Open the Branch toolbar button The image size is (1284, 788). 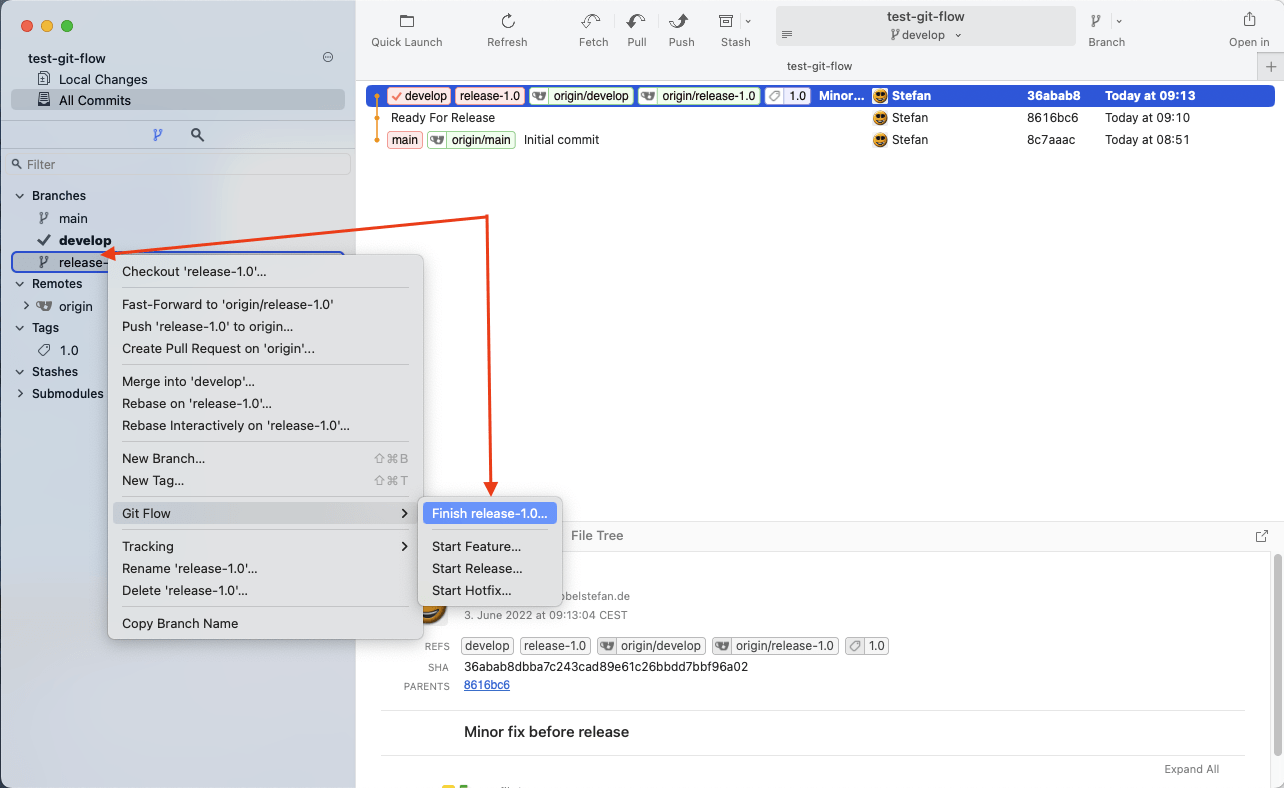pos(1097,22)
